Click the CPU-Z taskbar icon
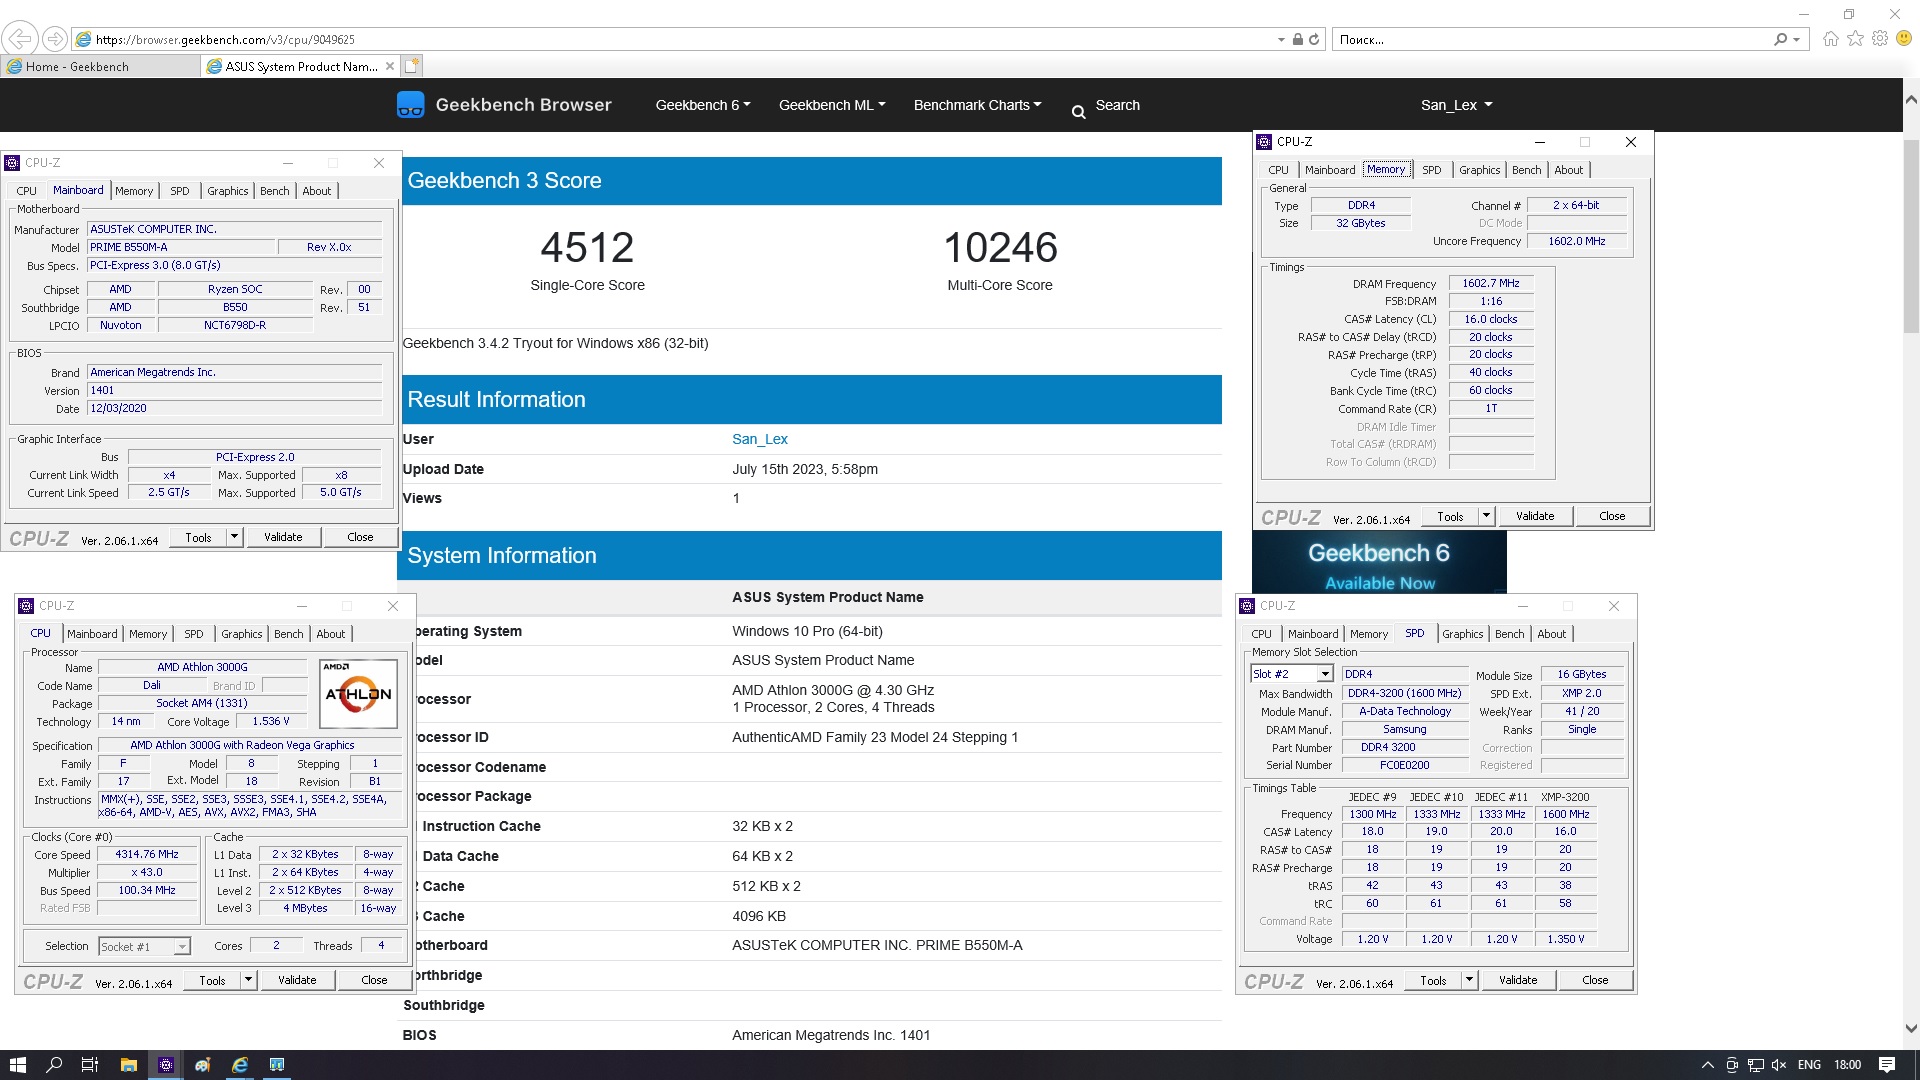Viewport: 1920px width, 1080px height. point(166,1065)
